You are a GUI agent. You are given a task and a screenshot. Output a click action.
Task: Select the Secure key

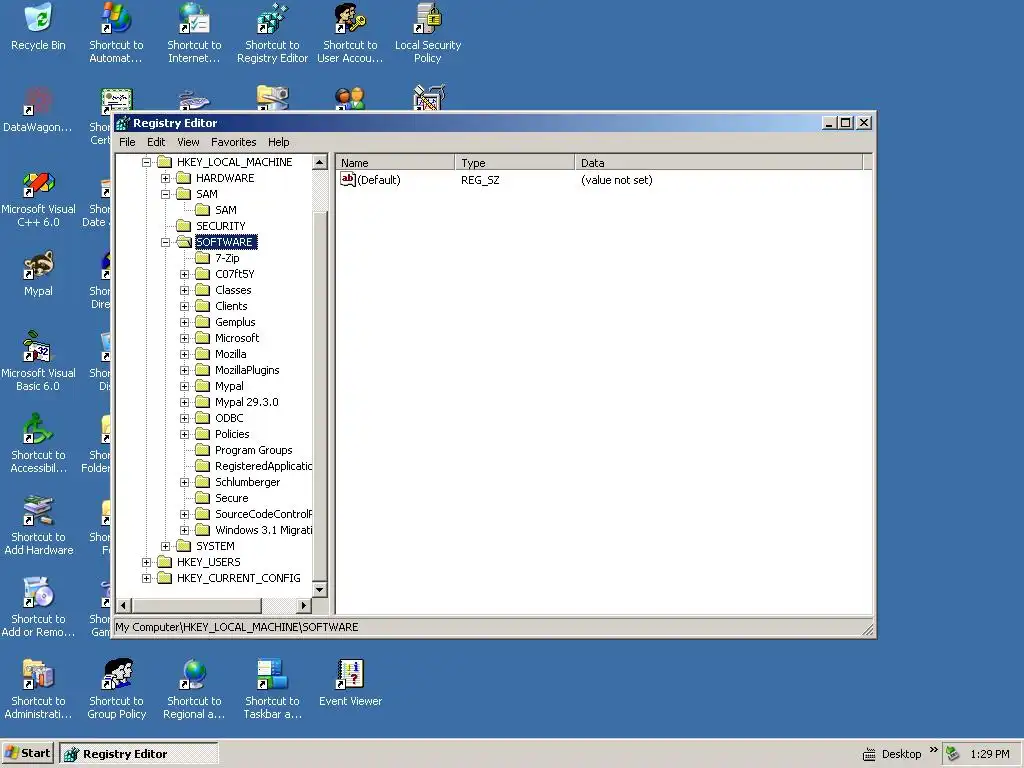click(232, 498)
